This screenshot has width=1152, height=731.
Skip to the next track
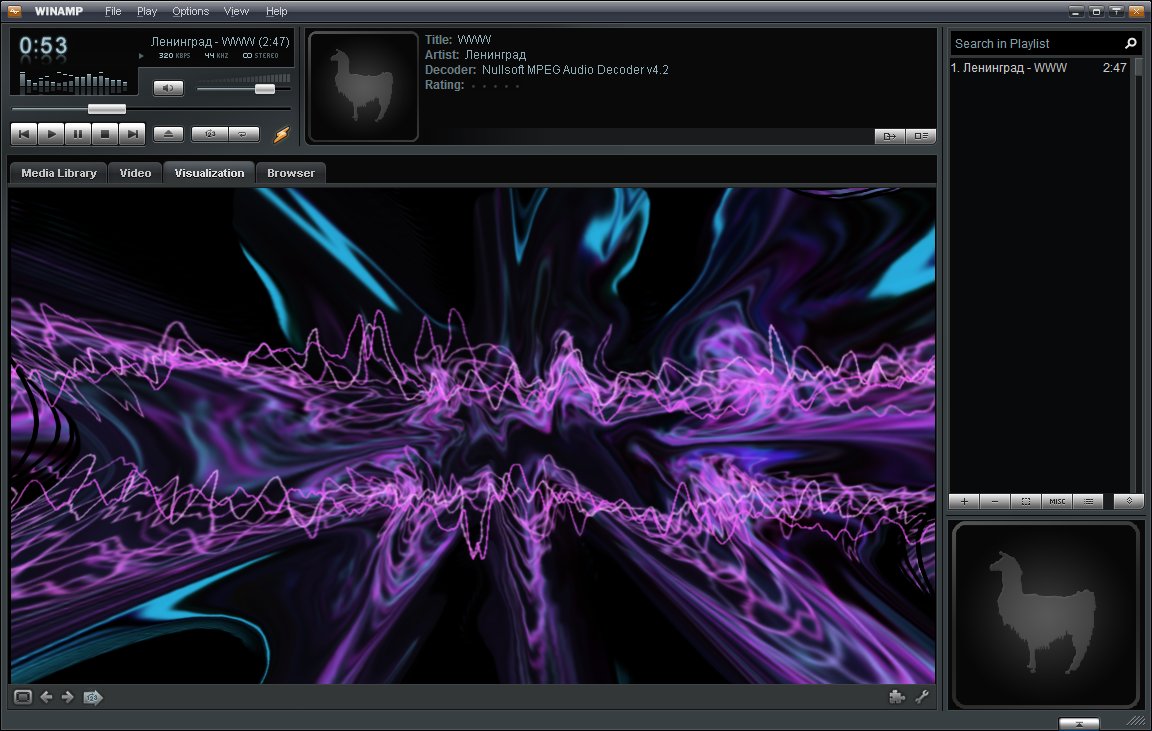(132, 134)
